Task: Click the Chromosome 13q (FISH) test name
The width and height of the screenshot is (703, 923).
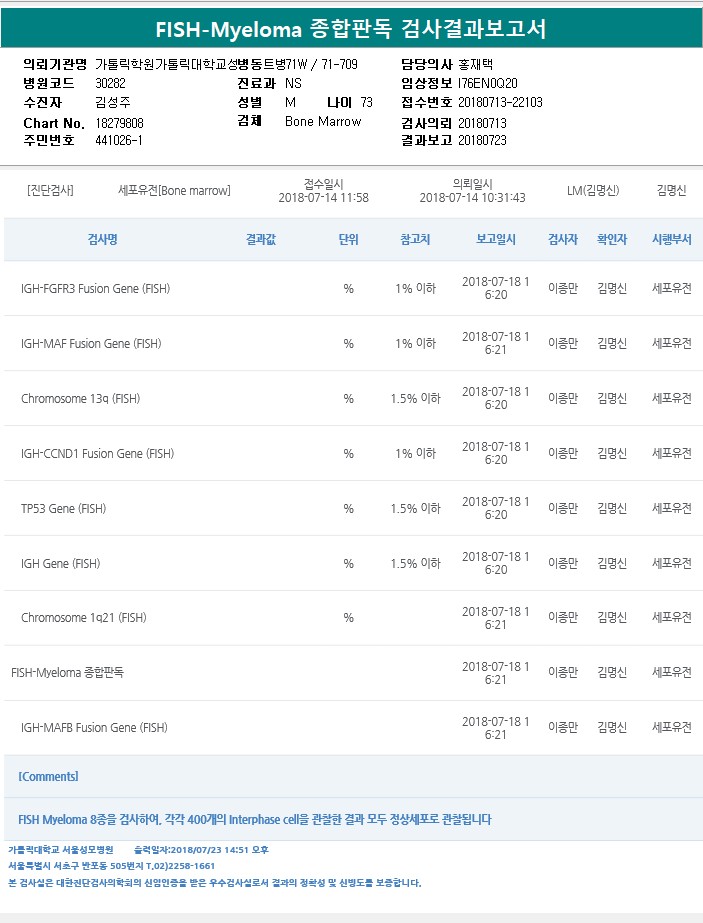Action: click(80, 399)
